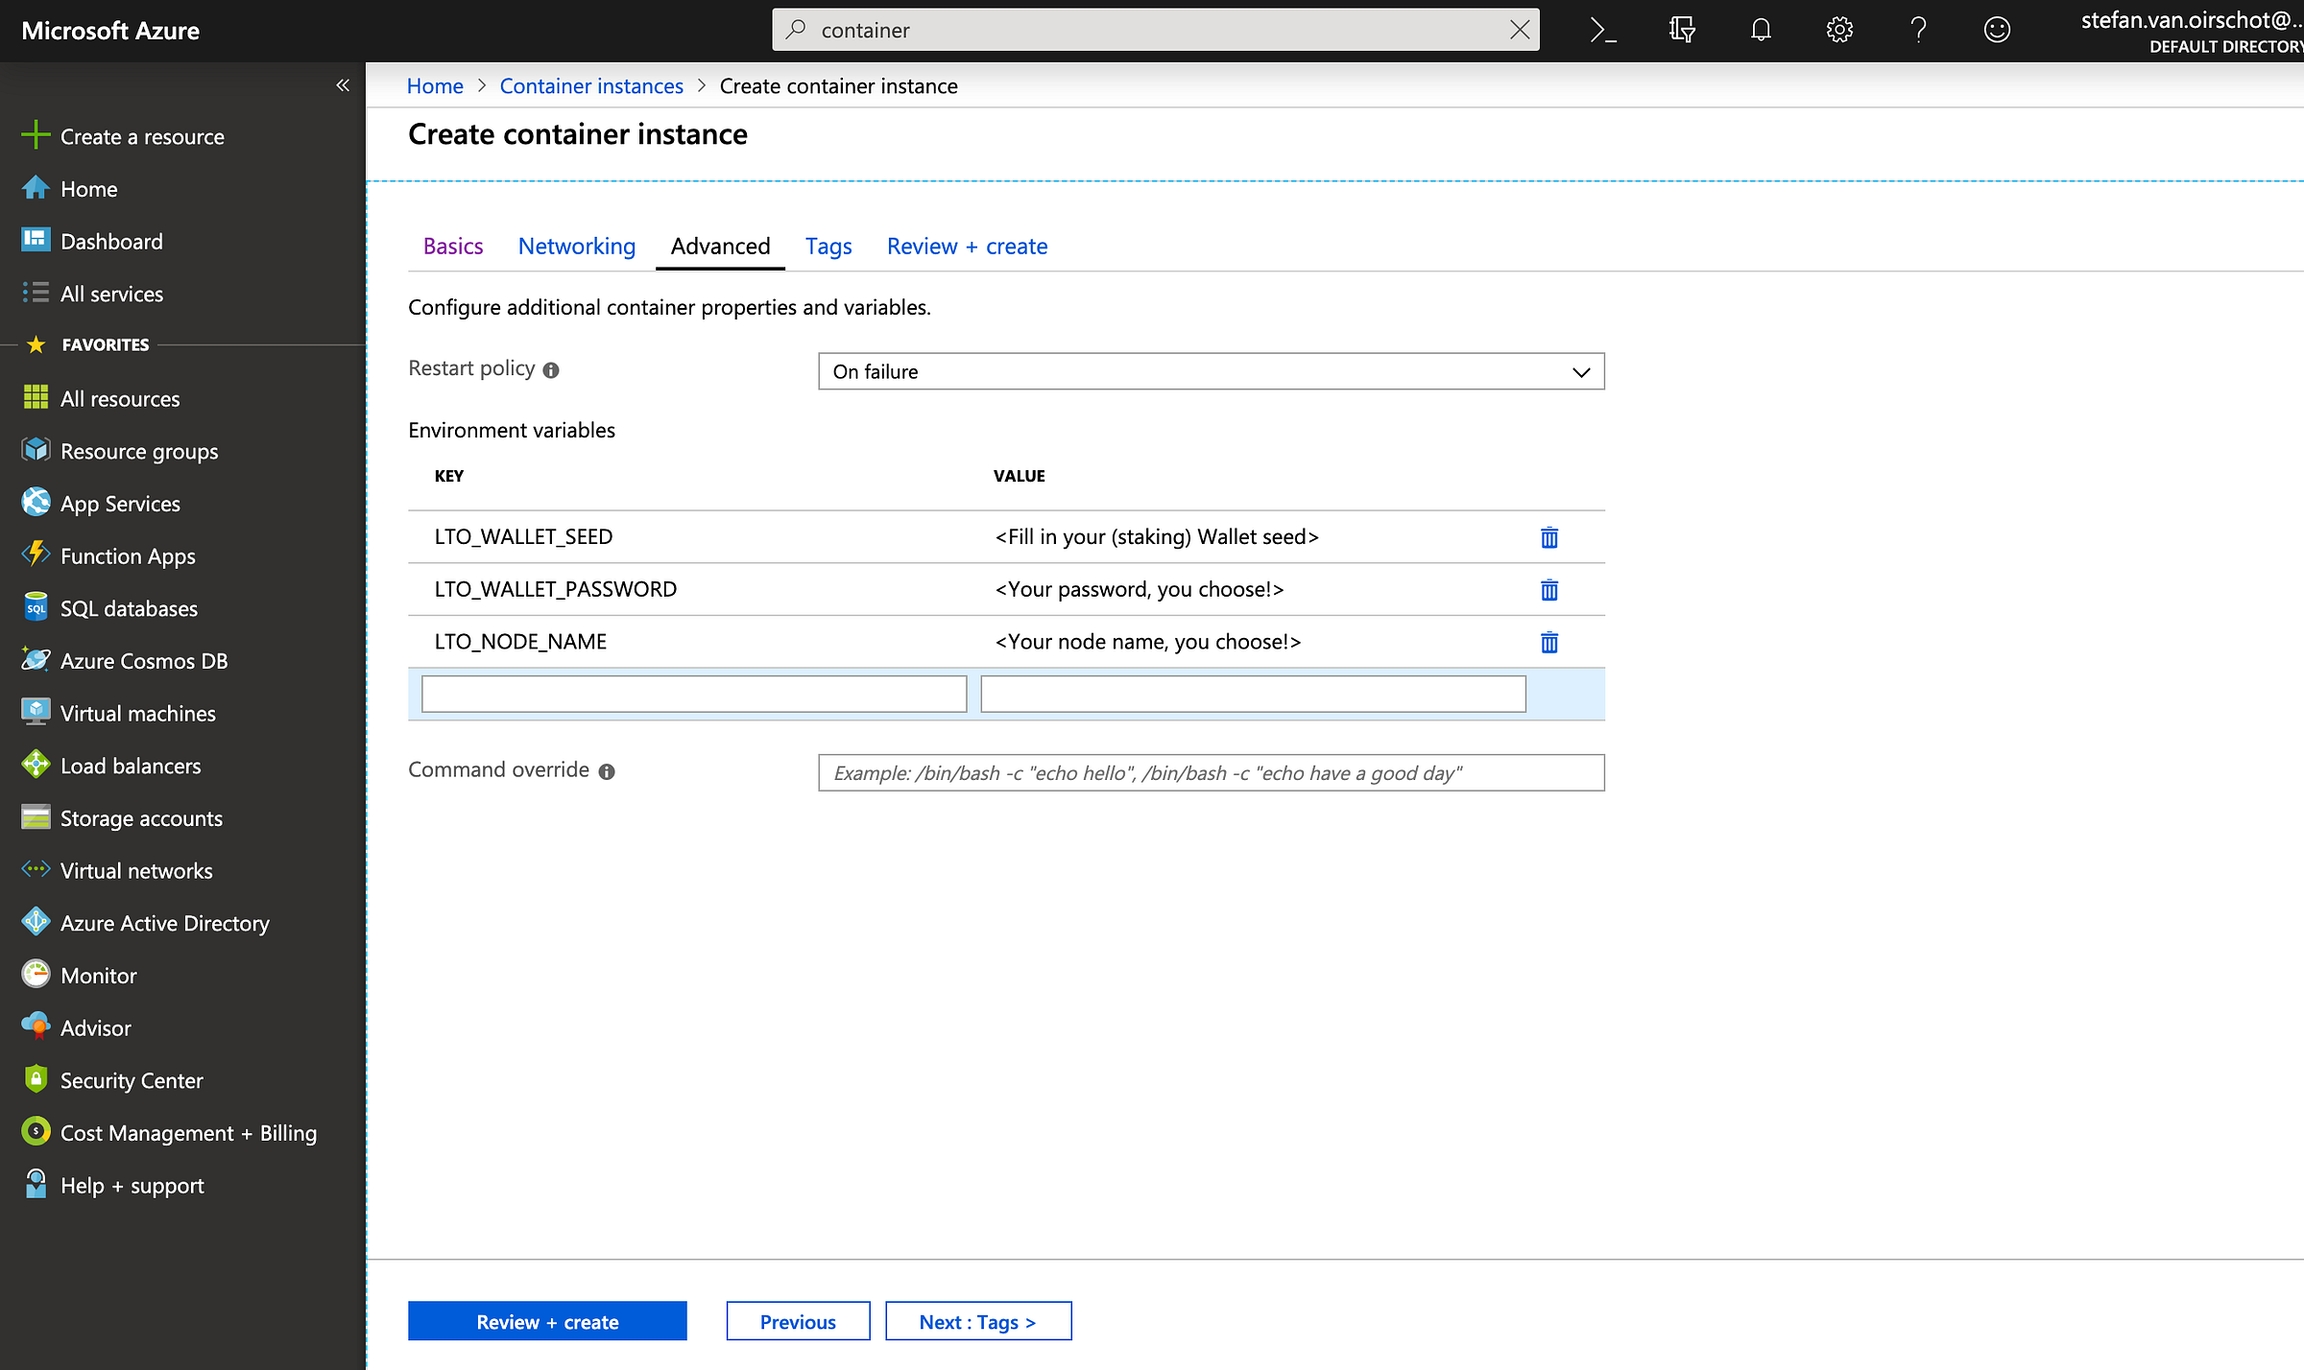Collapse the left sidebar menu
Viewport: 2304px width, 1370px height.
tap(342, 85)
